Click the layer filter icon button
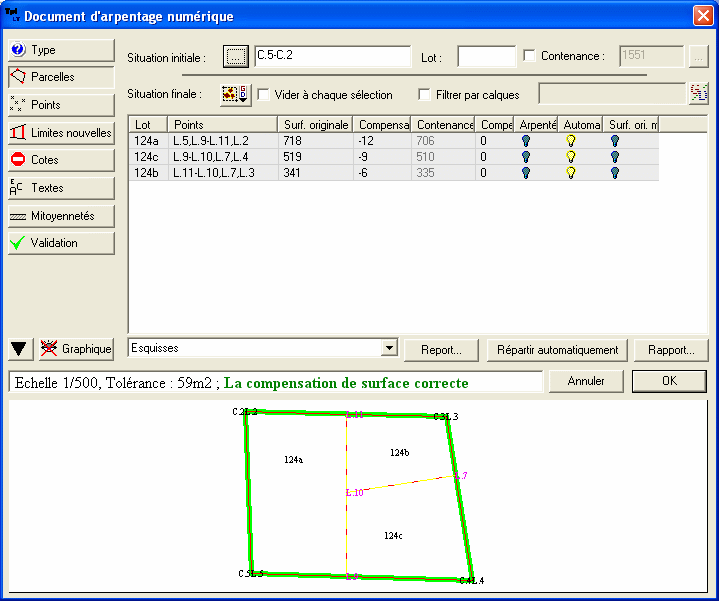 pyautogui.click(x=698, y=94)
